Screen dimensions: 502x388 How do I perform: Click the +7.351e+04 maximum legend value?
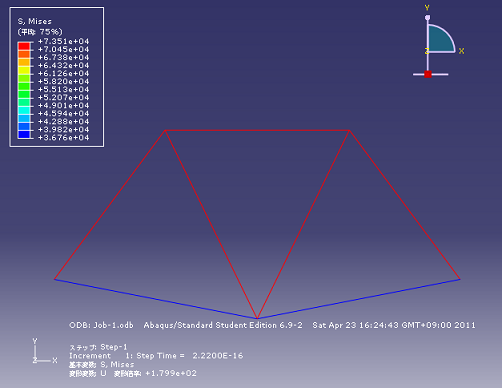click(64, 41)
